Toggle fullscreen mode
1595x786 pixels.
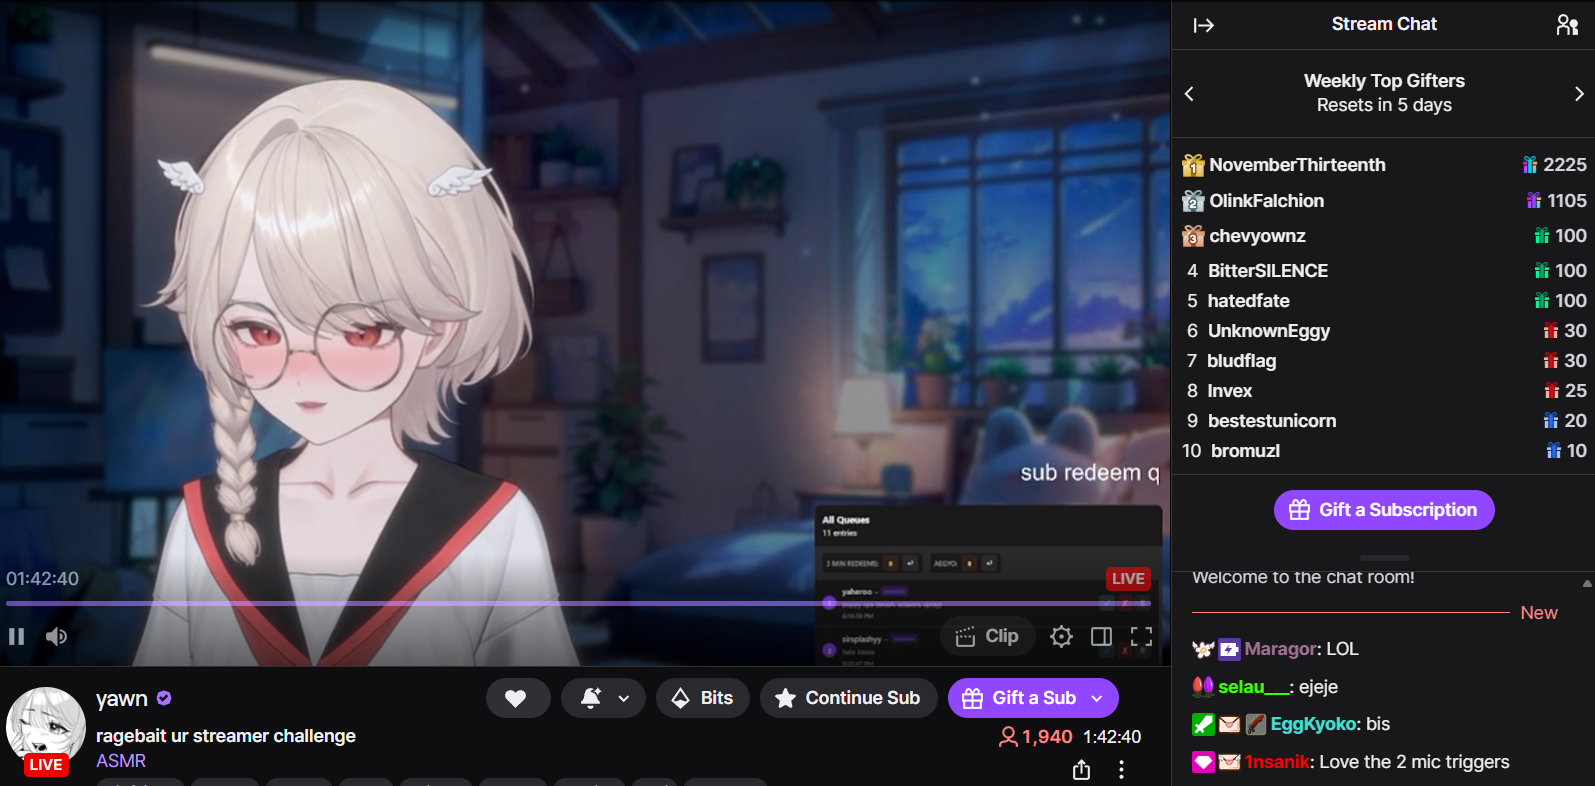point(1141,636)
